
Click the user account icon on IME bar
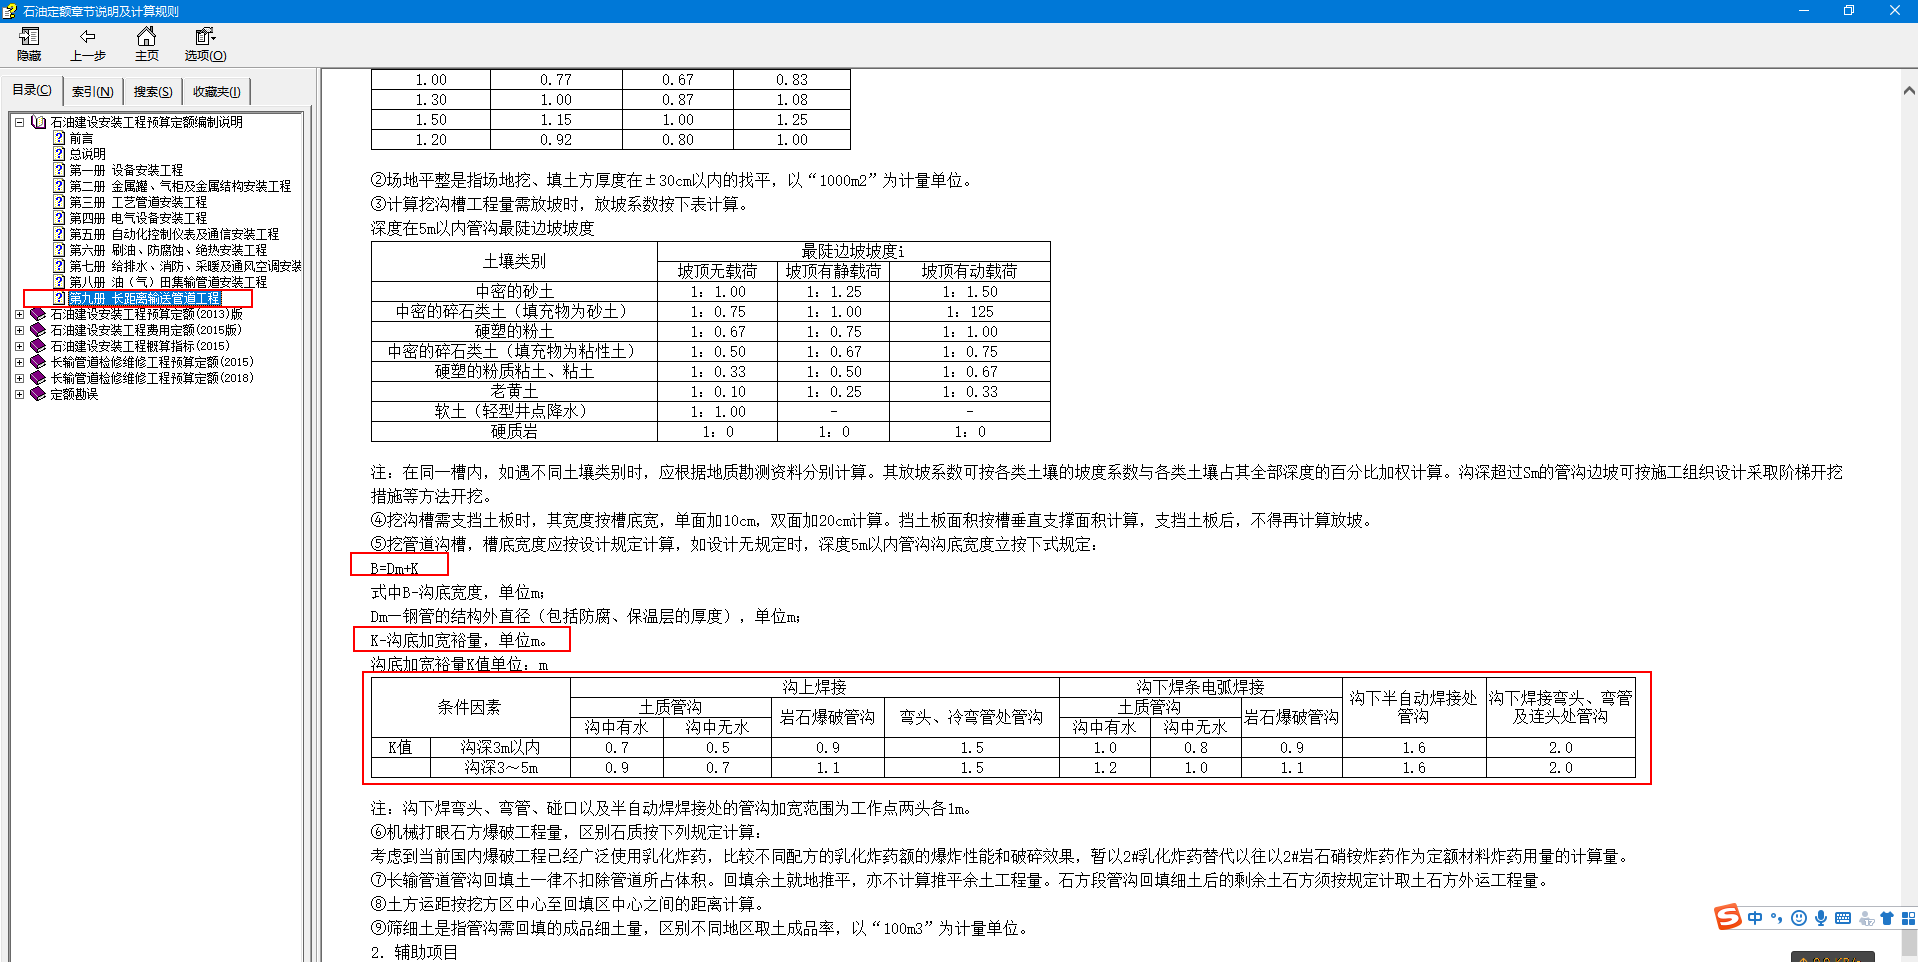pyautogui.click(x=1866, y=918)
